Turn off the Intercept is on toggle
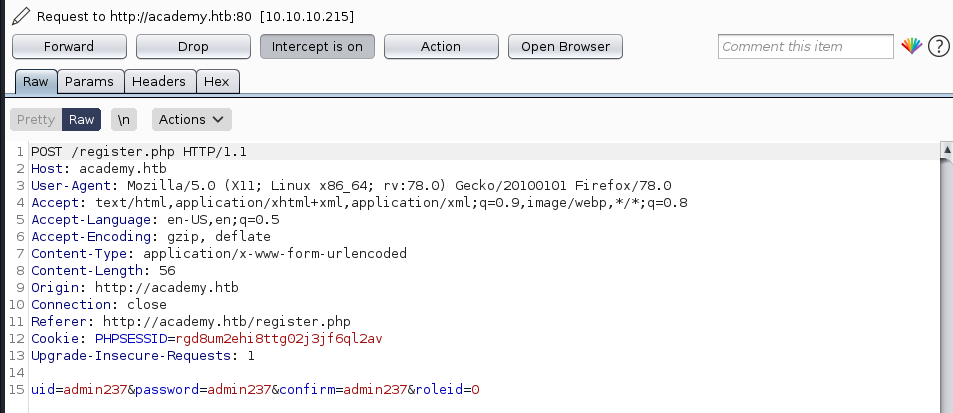 [x=317, y=47]
